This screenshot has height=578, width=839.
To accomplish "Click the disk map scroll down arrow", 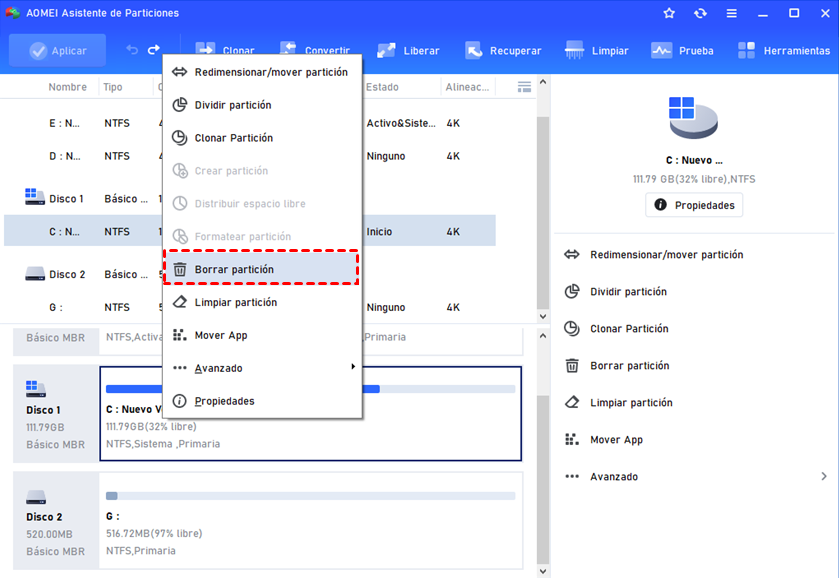I will tap(543, 571).
